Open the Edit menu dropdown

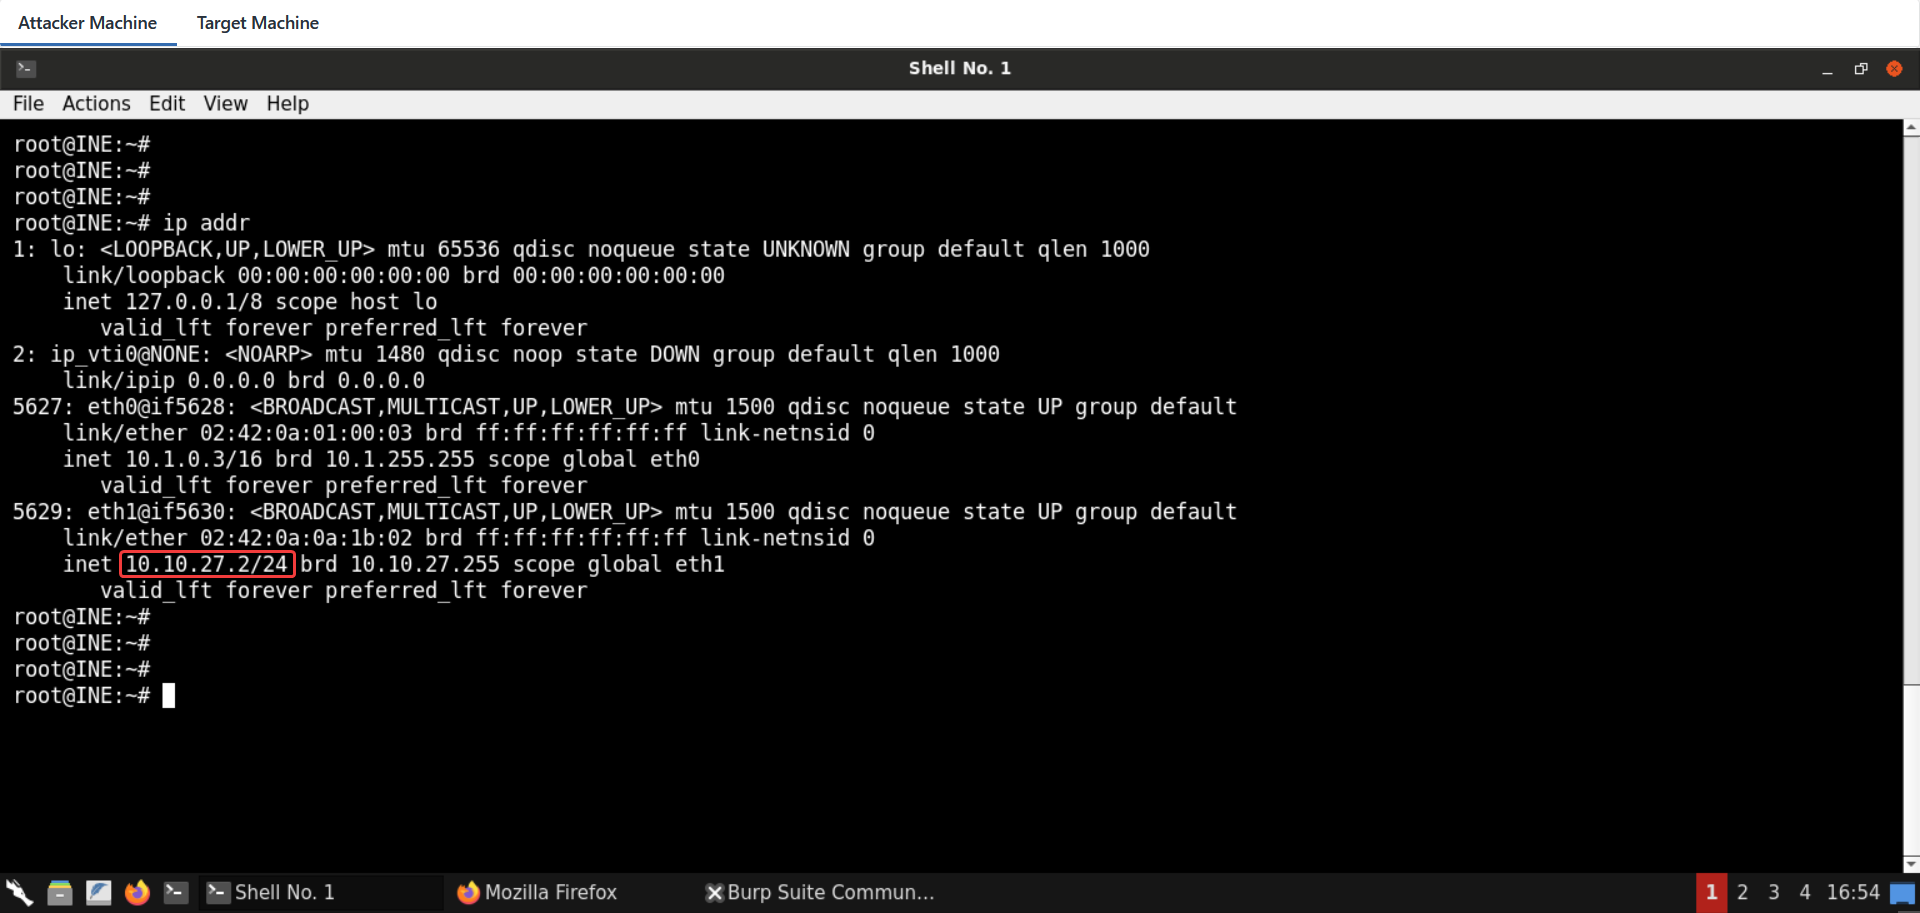pyautogui.click(x=167, y=104)
